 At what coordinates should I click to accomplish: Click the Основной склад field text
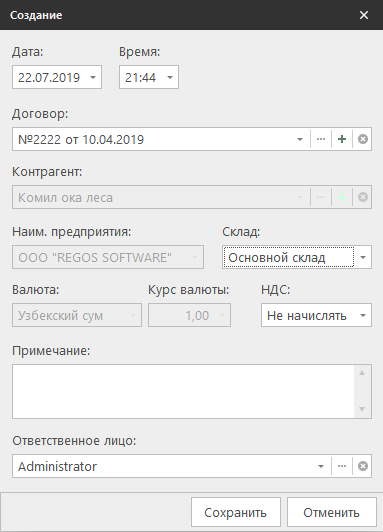[x=277, y=258]
